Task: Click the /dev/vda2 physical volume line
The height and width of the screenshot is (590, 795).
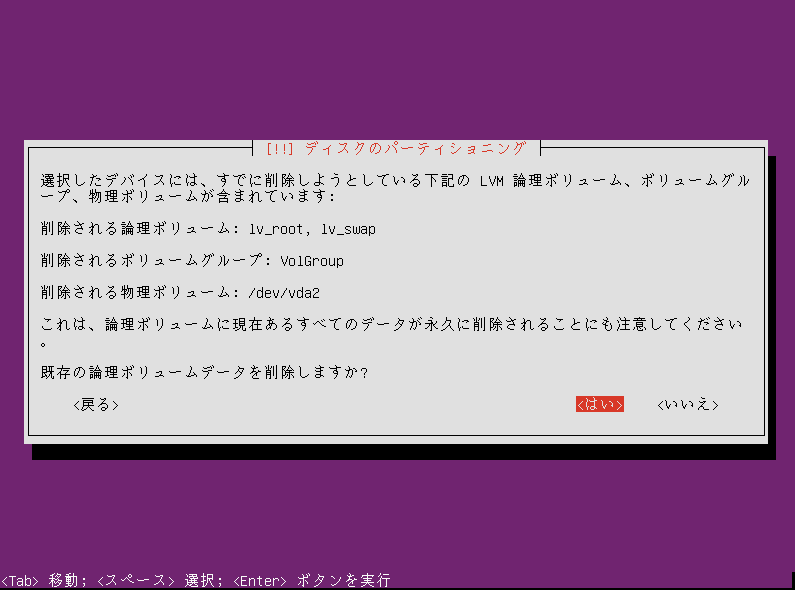Action: (180, 293)
